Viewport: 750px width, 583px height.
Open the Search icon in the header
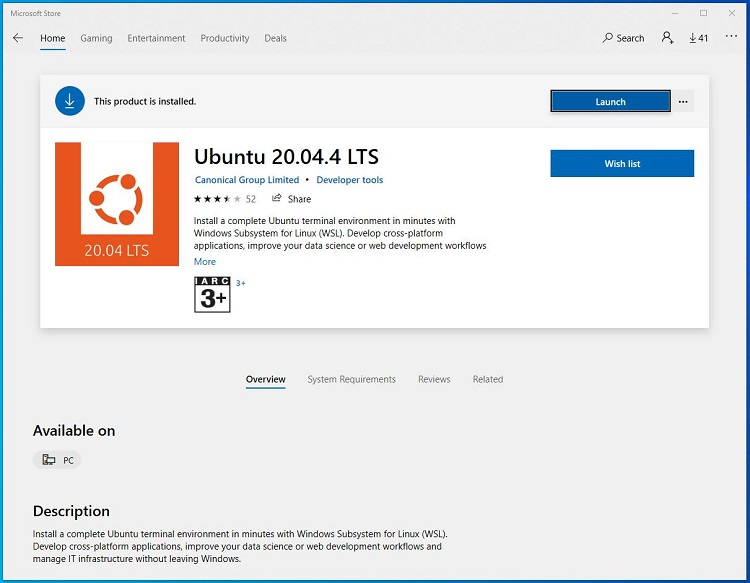(623, 38)
